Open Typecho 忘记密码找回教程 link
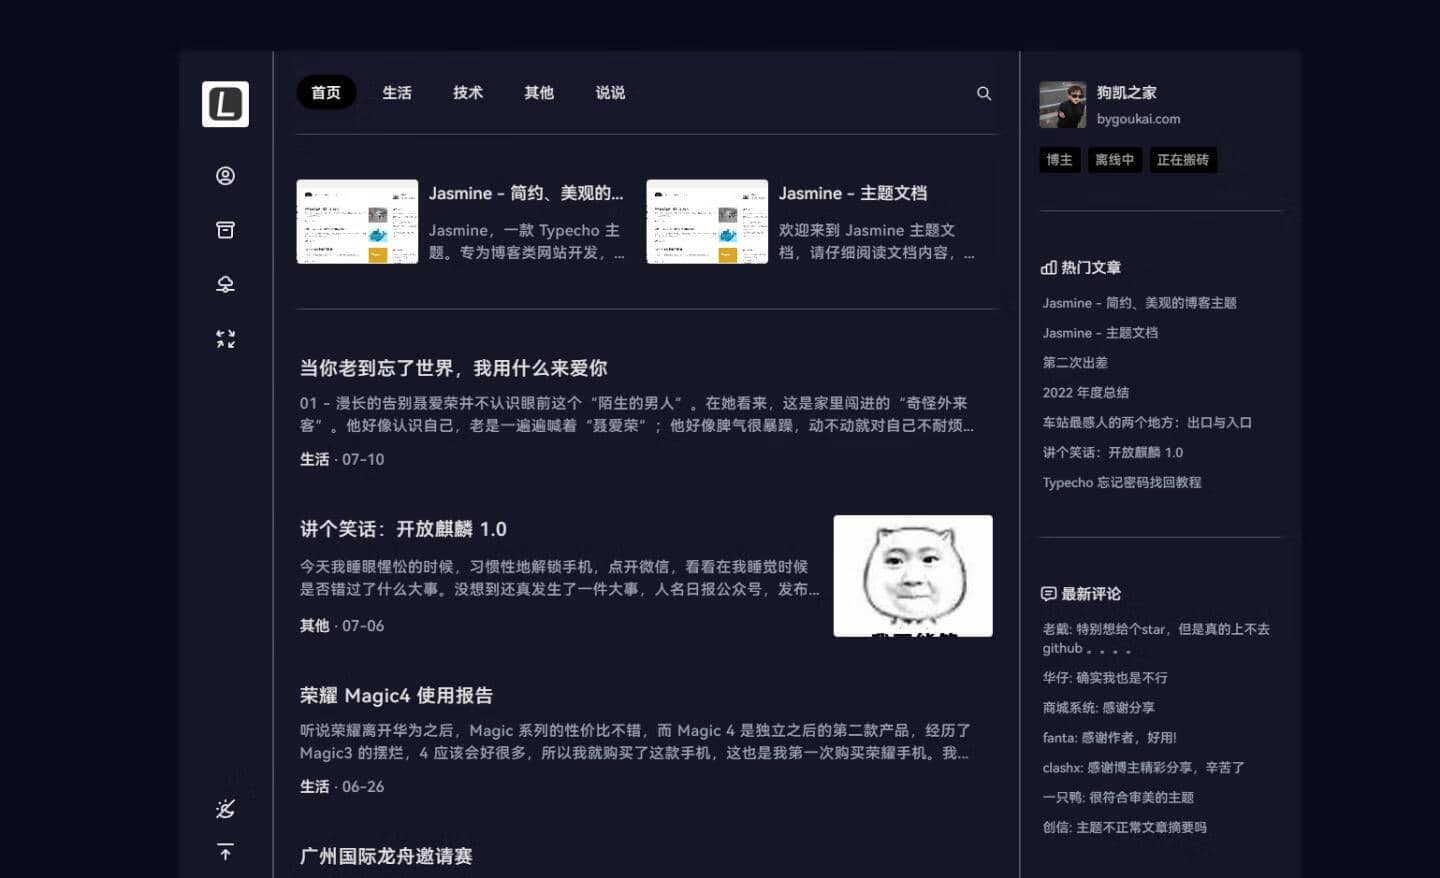 [x=1122, y=483]
